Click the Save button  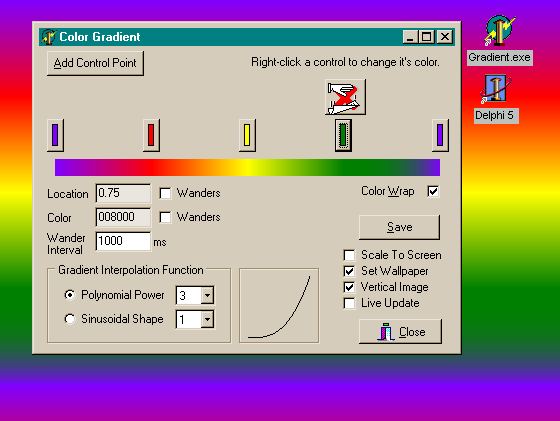pyautogui.click(x=399, y=227)
